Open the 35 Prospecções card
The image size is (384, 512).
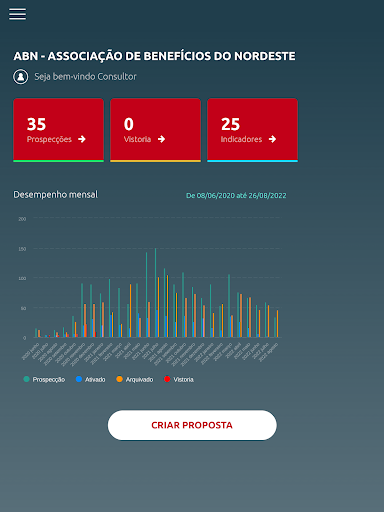58,130
